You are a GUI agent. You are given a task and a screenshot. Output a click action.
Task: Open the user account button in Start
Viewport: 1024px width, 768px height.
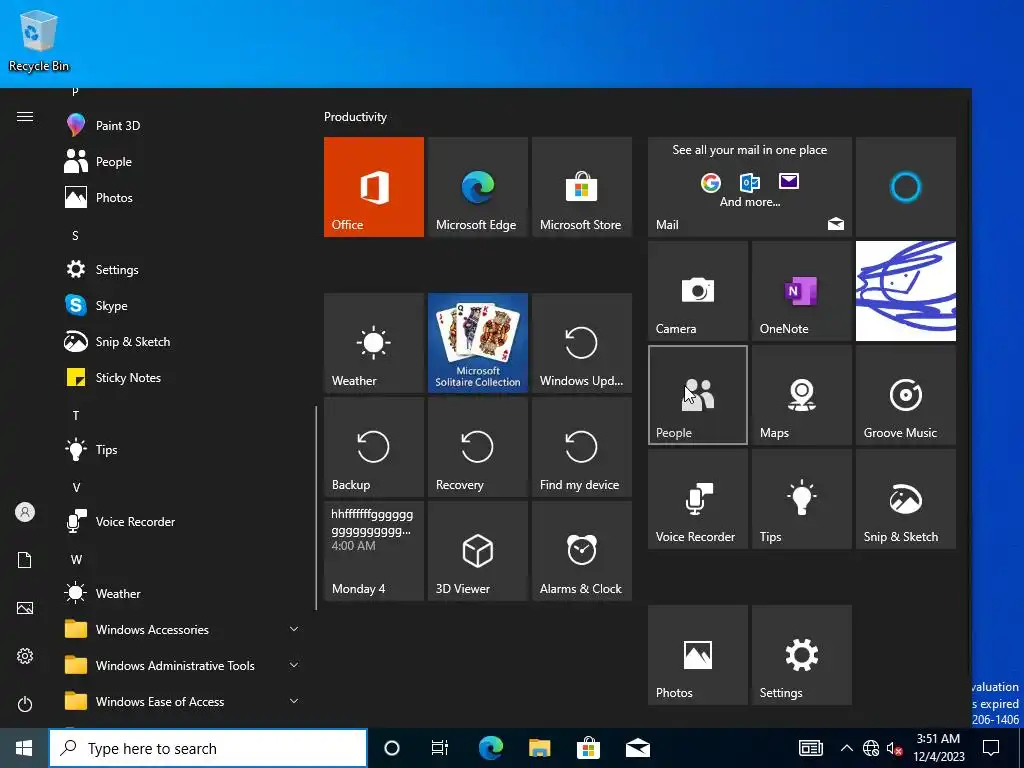tap(25, 512)
